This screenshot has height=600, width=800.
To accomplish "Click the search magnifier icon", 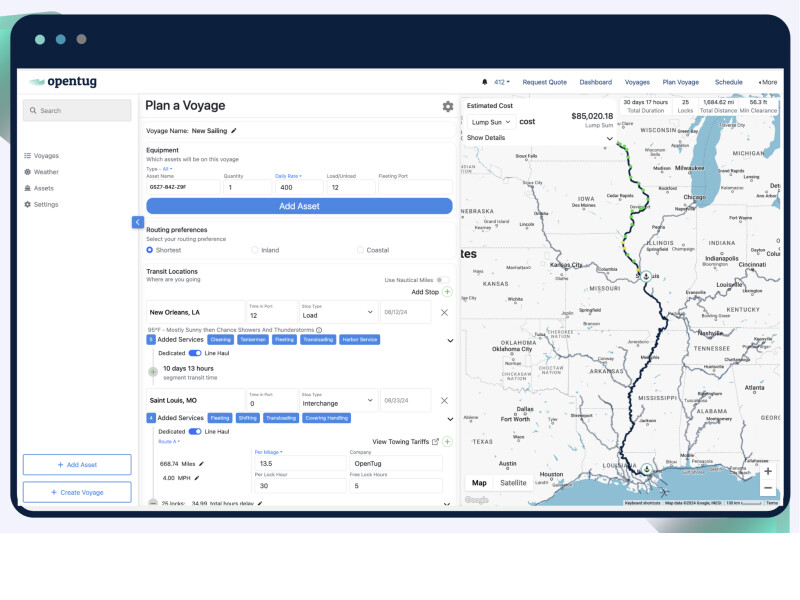I will [33, 110].
